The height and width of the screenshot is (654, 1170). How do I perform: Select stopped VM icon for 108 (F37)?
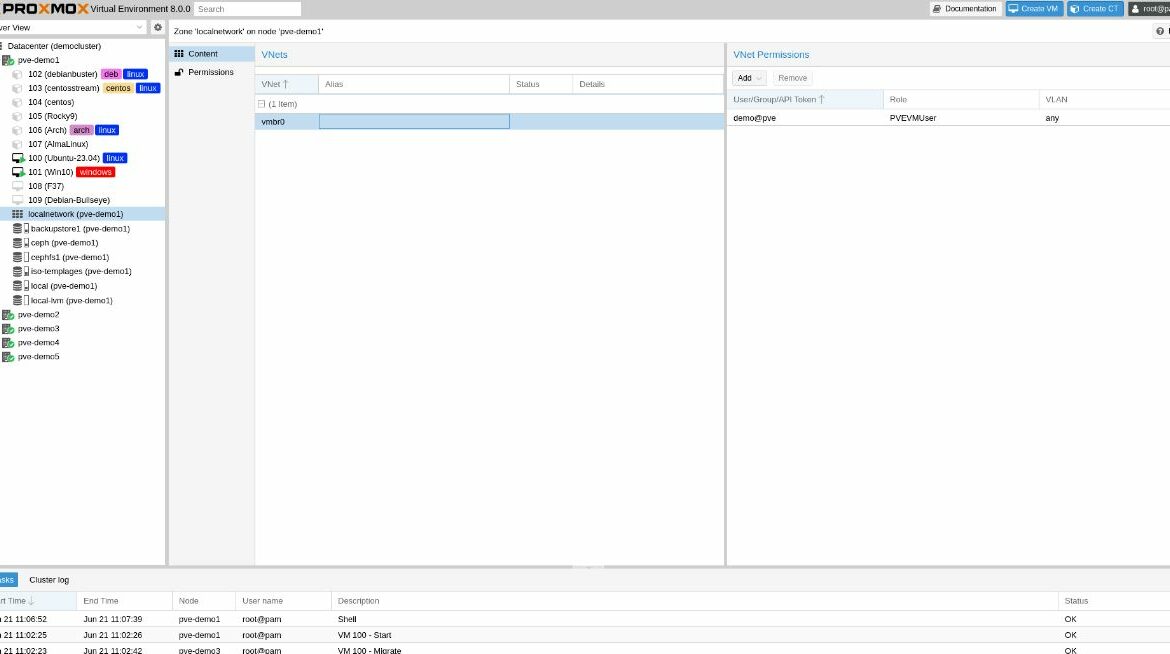[18, 186]
